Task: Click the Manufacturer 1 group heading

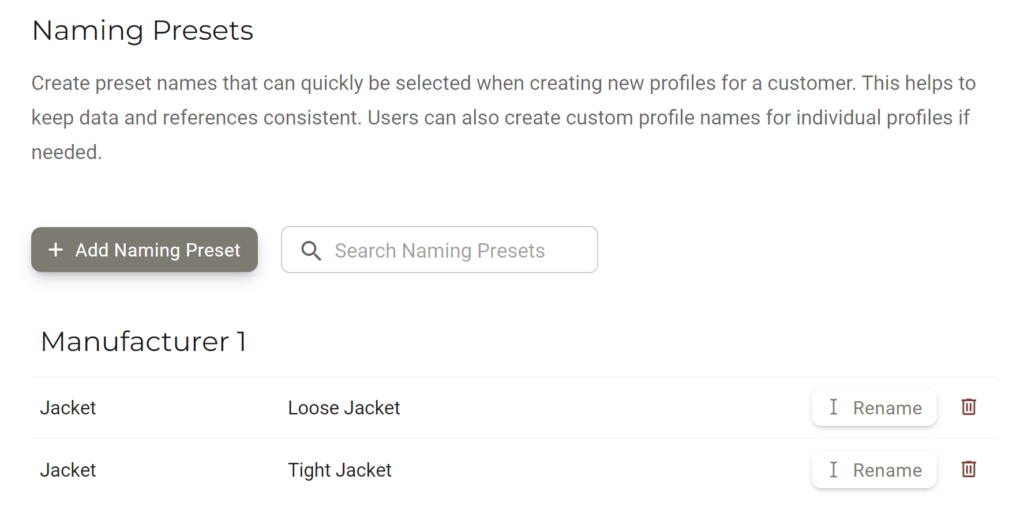Action: pyautogui.click(x=143, y=341)
